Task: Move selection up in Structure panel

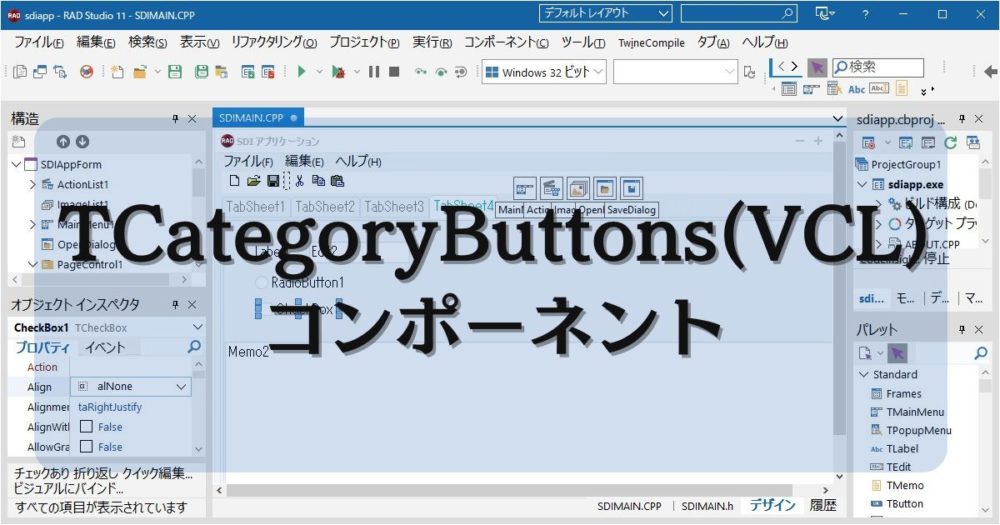Action: (63, 142)
